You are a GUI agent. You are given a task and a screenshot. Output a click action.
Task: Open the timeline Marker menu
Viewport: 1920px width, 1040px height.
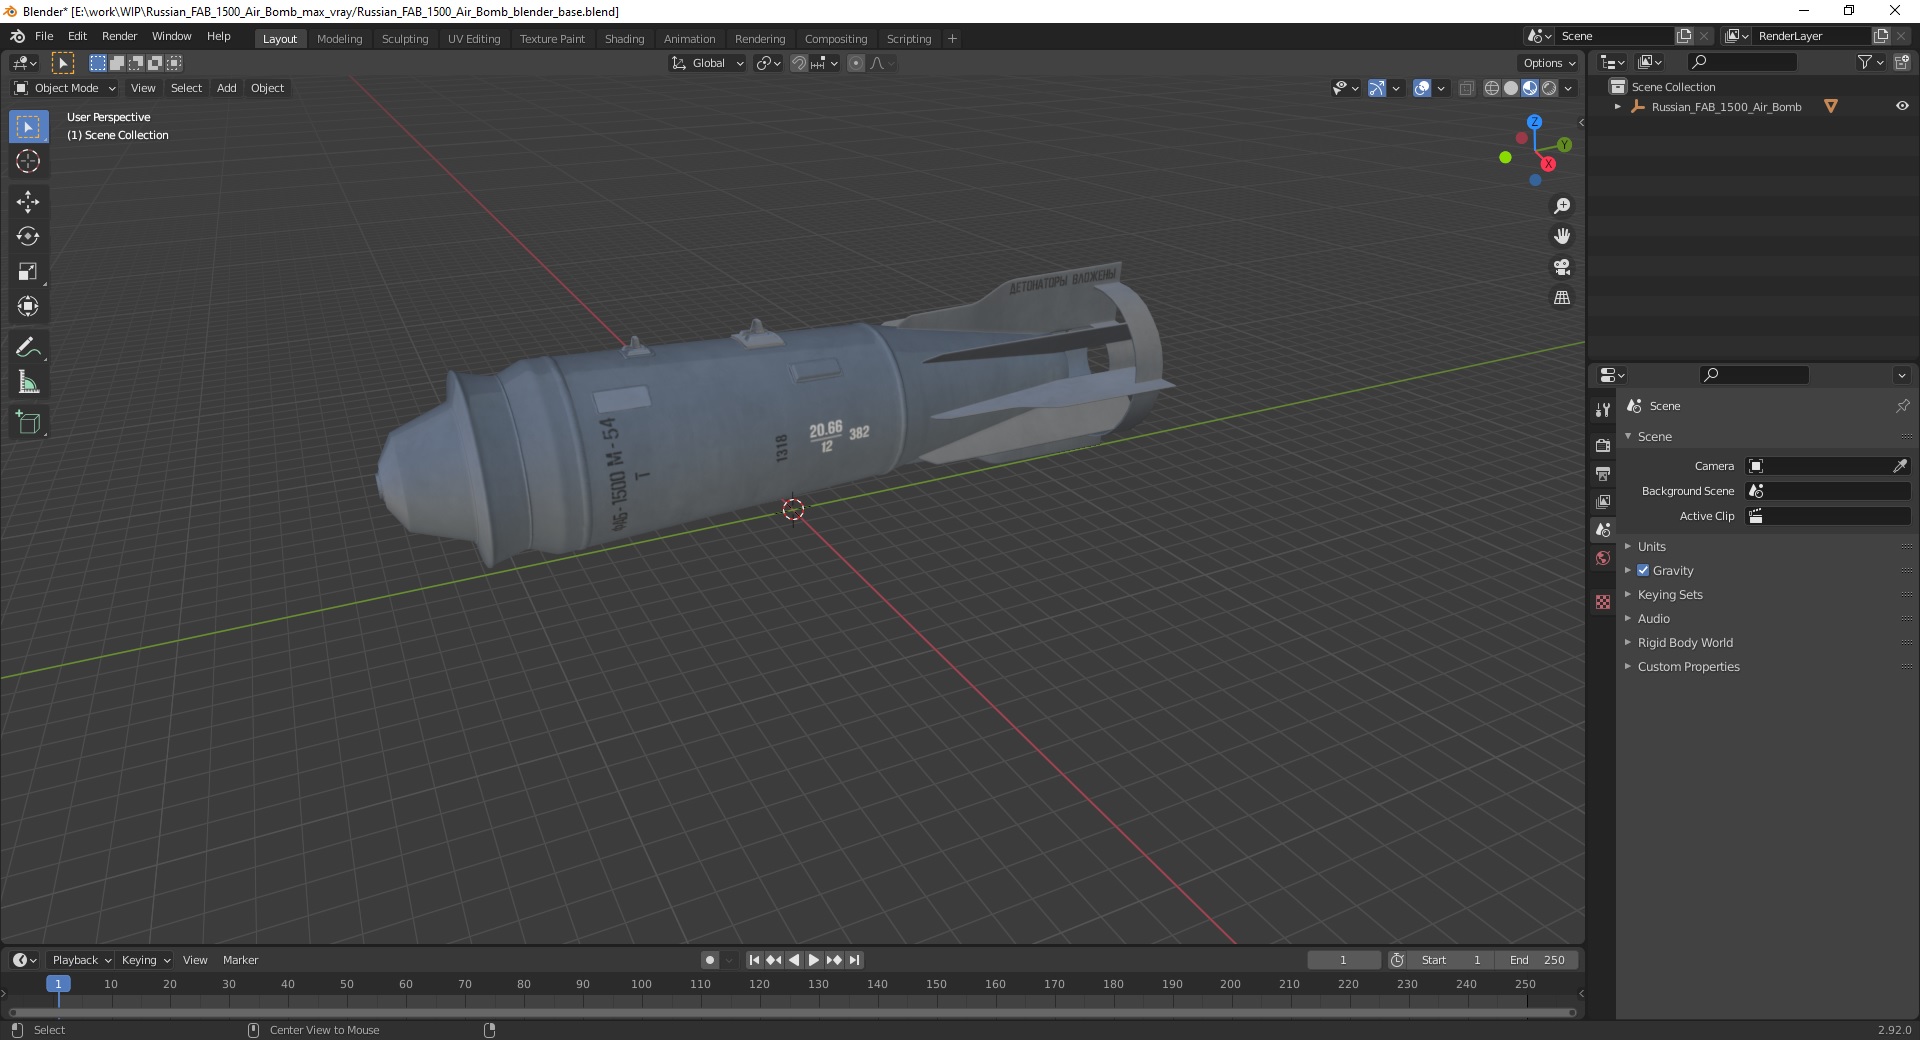(x=240, y=960)
